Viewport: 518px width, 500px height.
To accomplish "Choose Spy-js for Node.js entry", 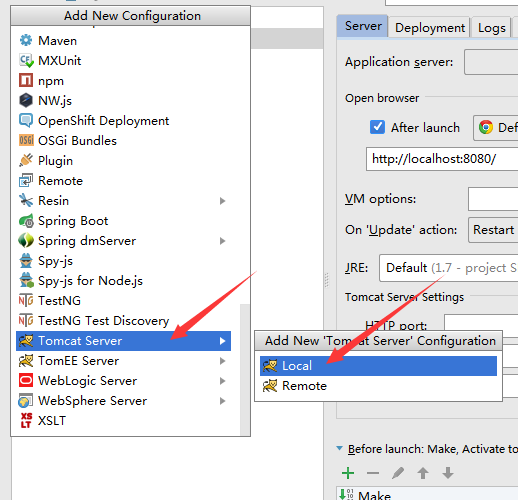I will click(x=123, y=281).
